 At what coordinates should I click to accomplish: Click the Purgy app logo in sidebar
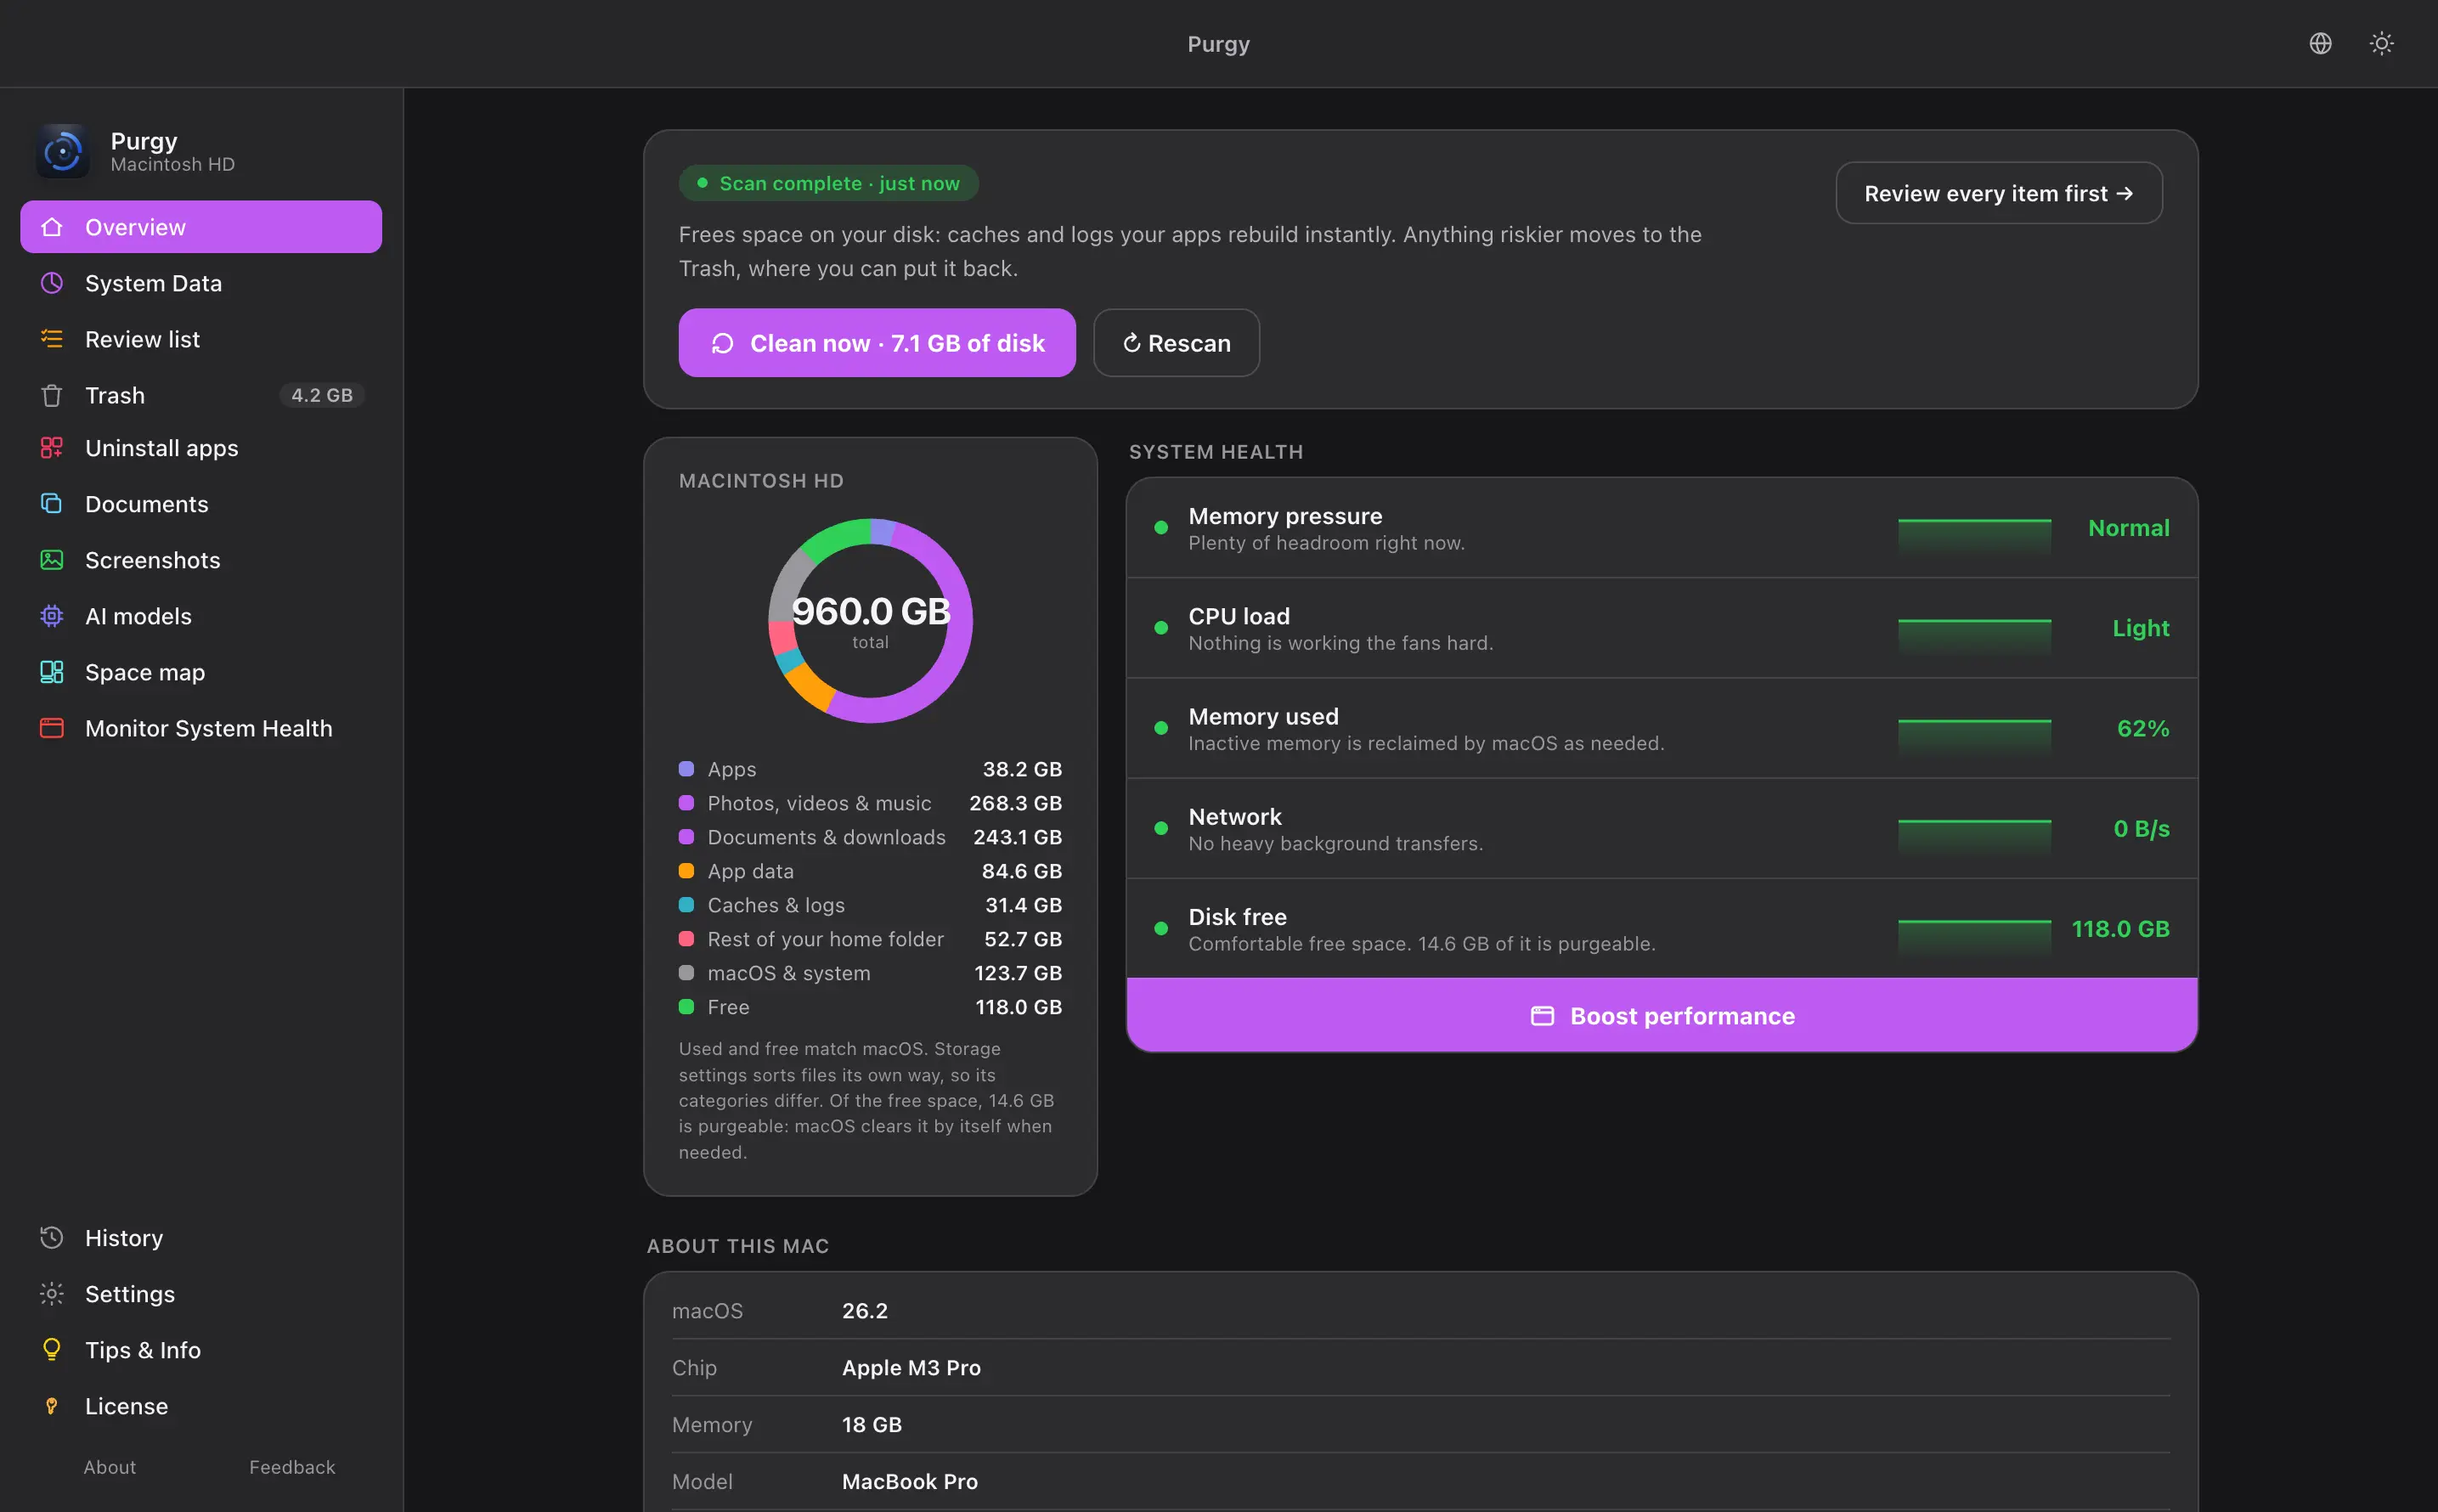63,151
